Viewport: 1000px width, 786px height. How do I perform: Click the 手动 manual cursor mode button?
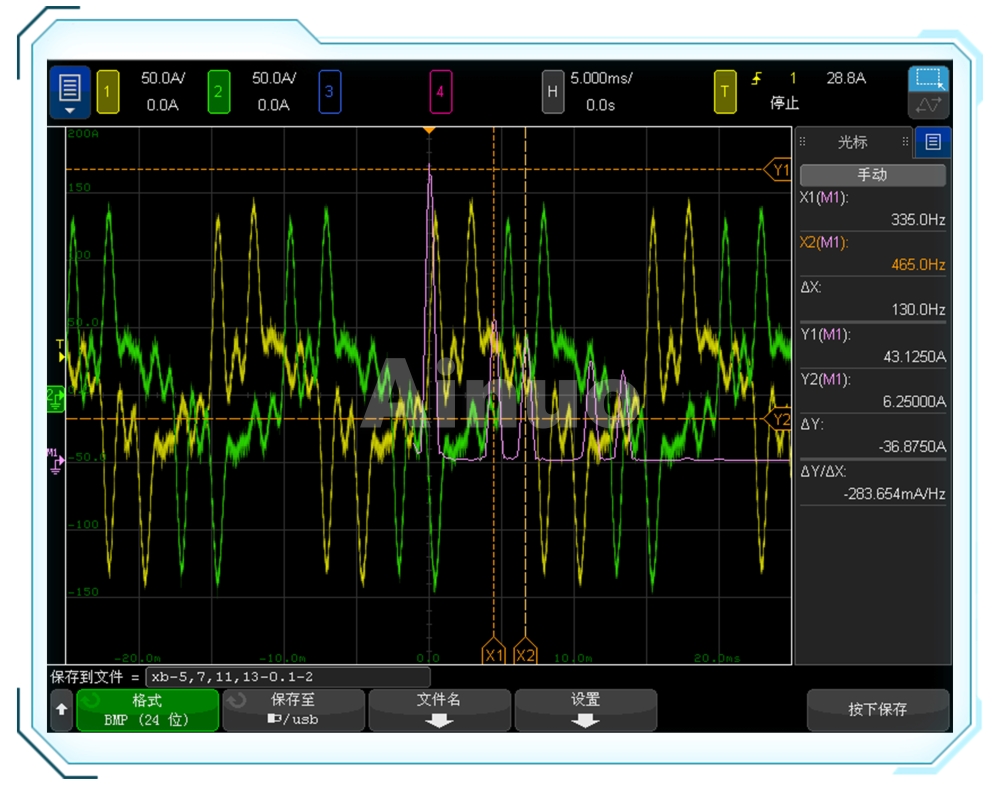coord(872,174)
